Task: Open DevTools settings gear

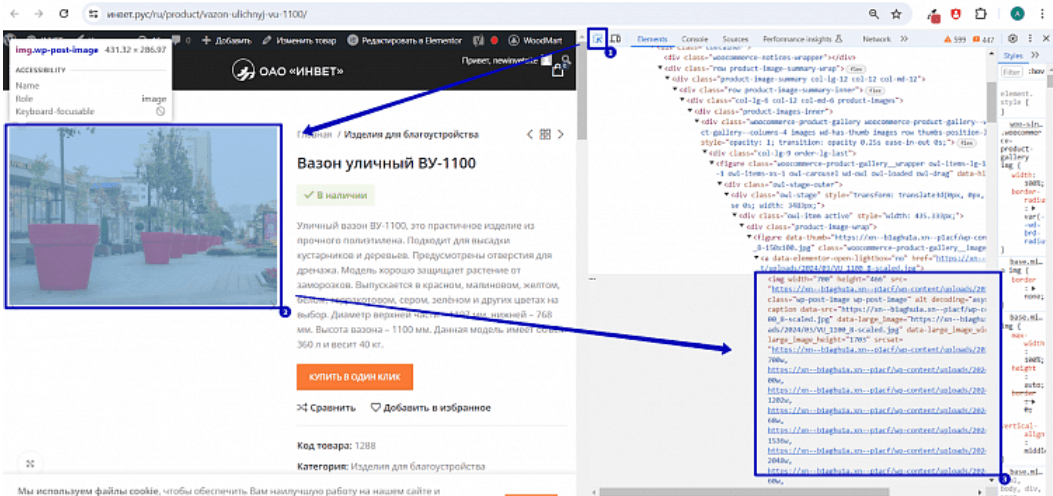Action: click(1013, 39)
